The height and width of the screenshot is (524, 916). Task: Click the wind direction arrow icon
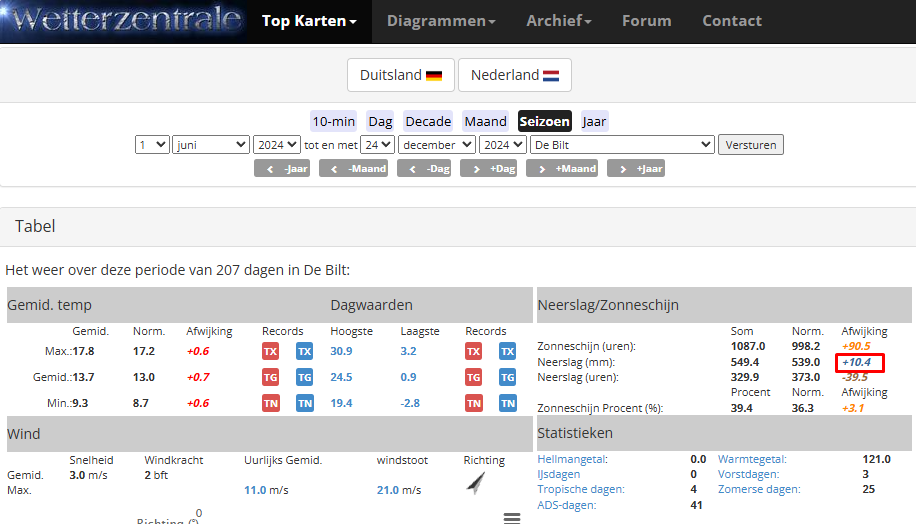tap(476, 484)
